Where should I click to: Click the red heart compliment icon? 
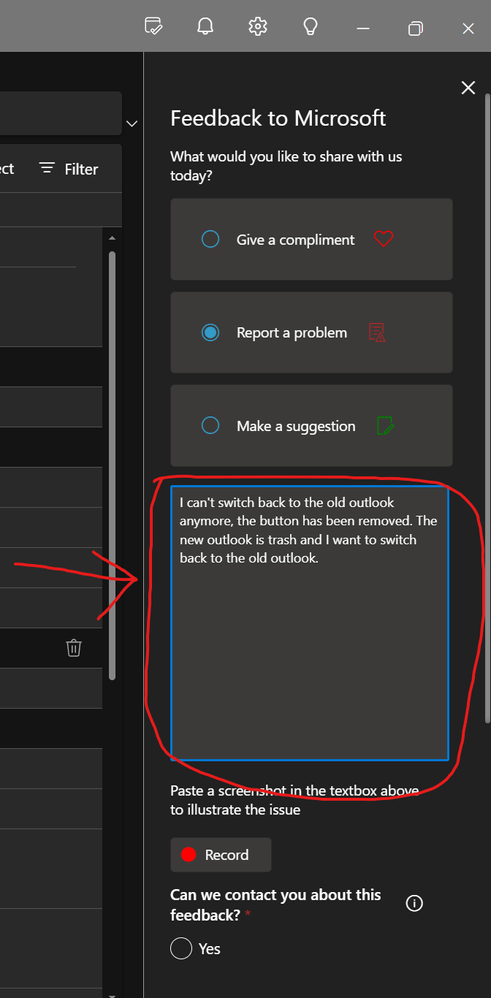coord(383,239)
